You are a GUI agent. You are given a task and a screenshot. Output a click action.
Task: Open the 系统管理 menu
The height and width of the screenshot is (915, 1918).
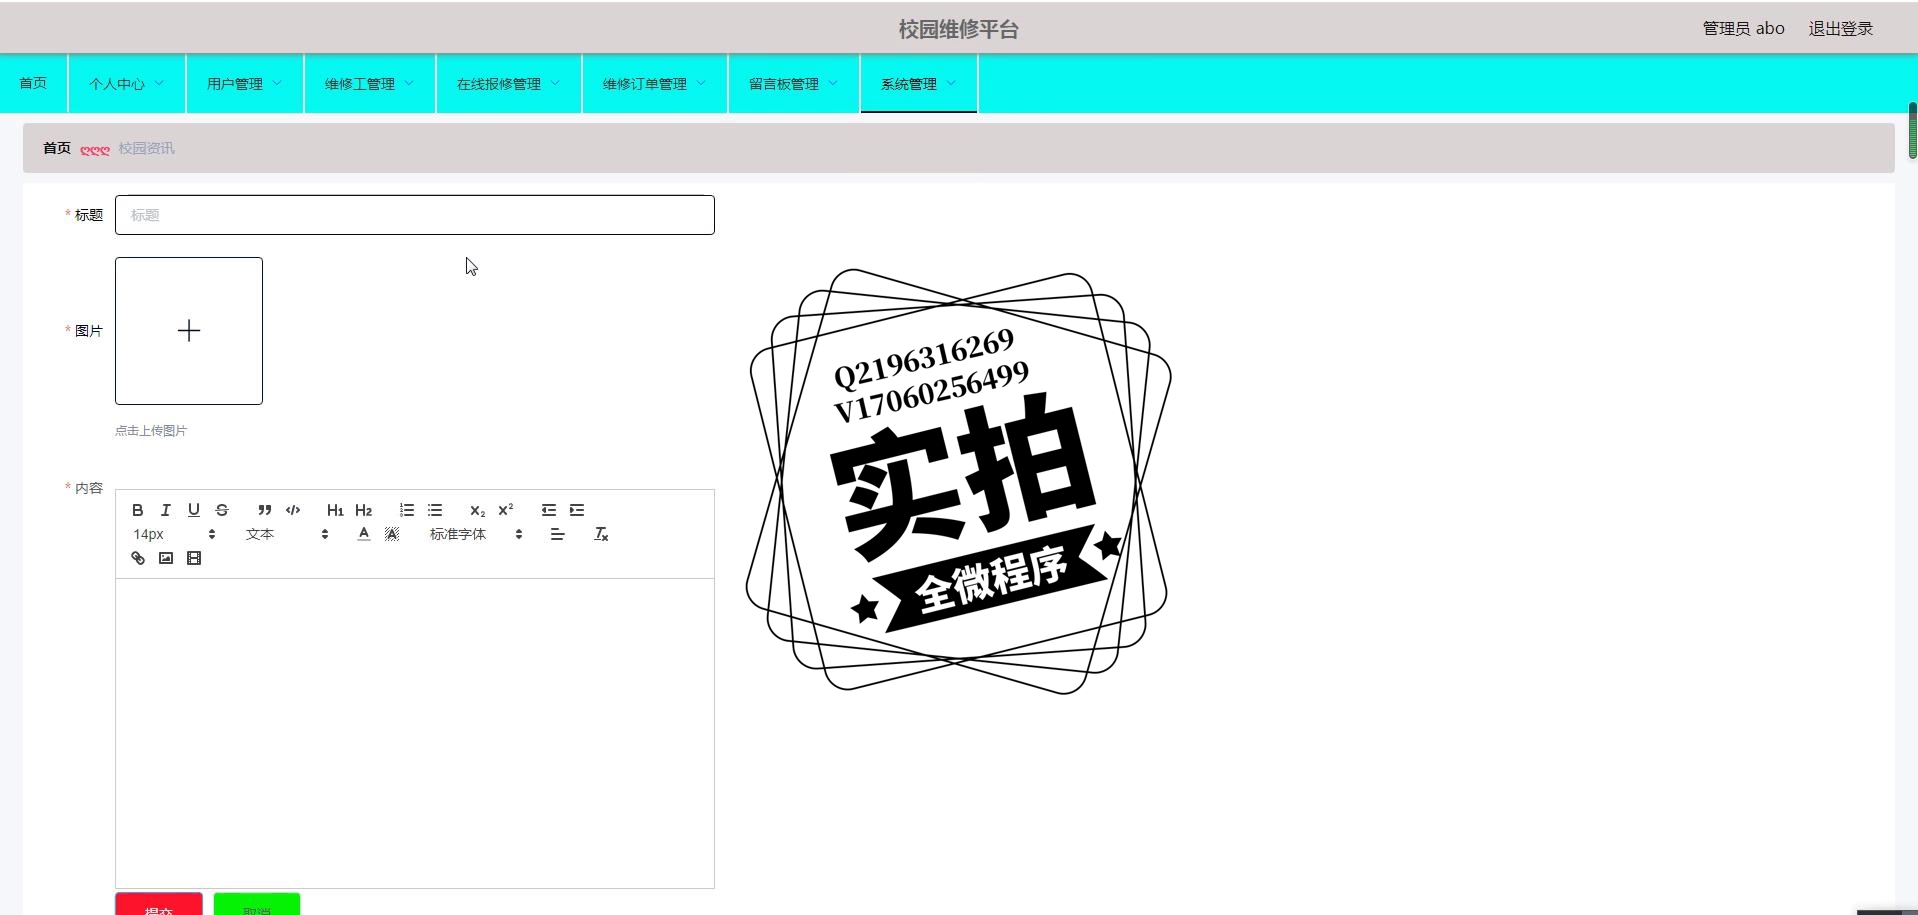(x=919, y=84)
